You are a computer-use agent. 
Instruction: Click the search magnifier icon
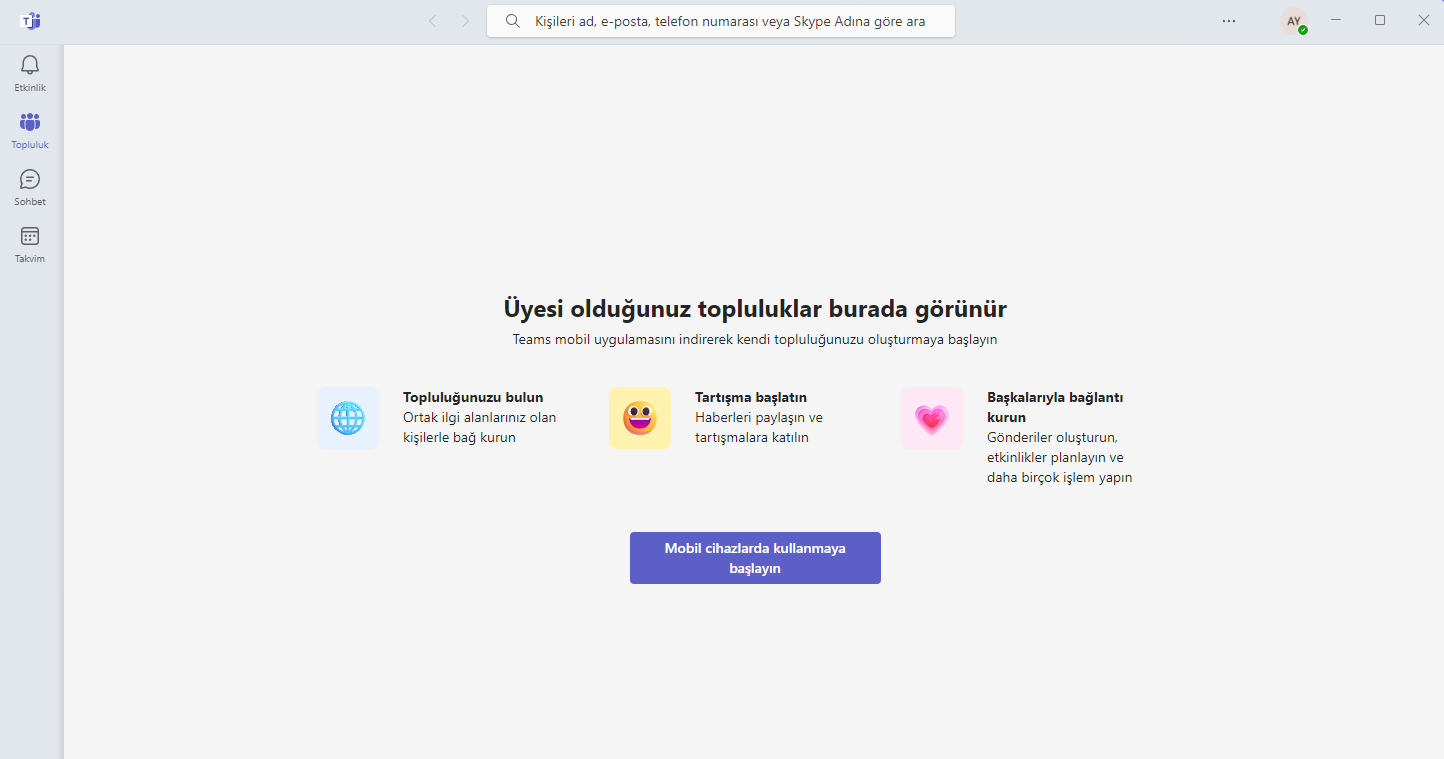pos(512,20)
